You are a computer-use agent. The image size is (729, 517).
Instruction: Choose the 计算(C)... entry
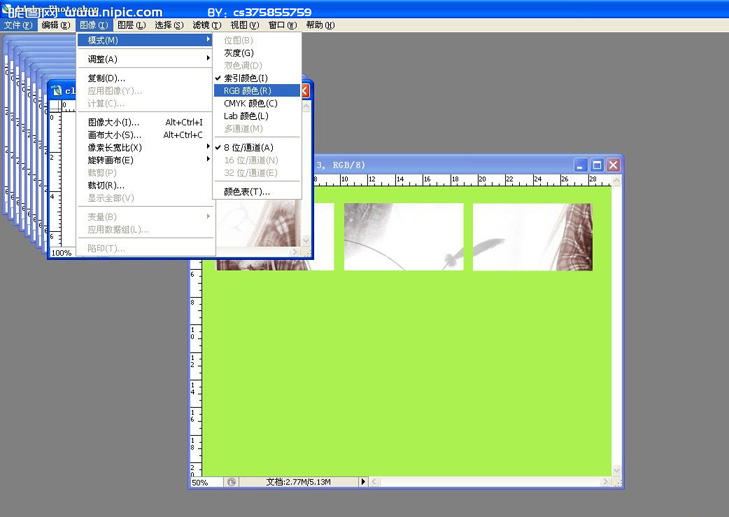(x=145, y=103)
